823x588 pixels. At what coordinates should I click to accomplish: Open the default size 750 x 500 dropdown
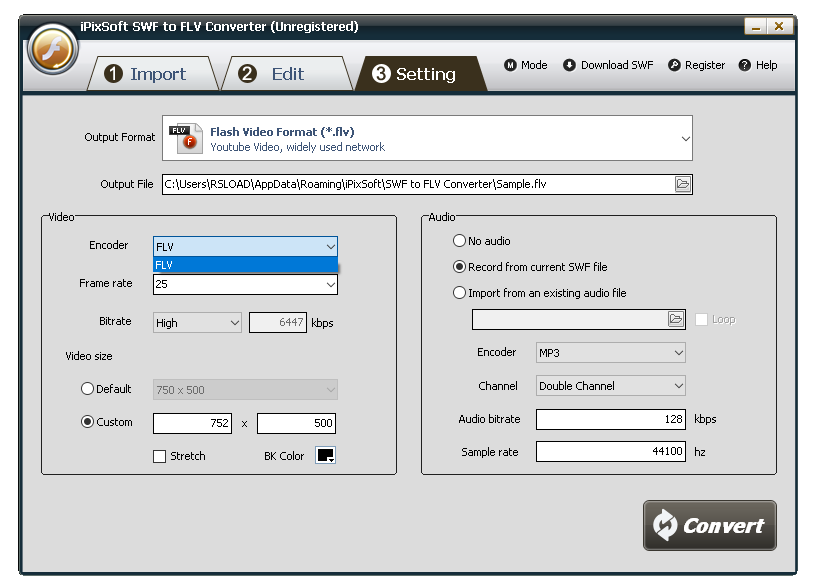tap(245, 390)
